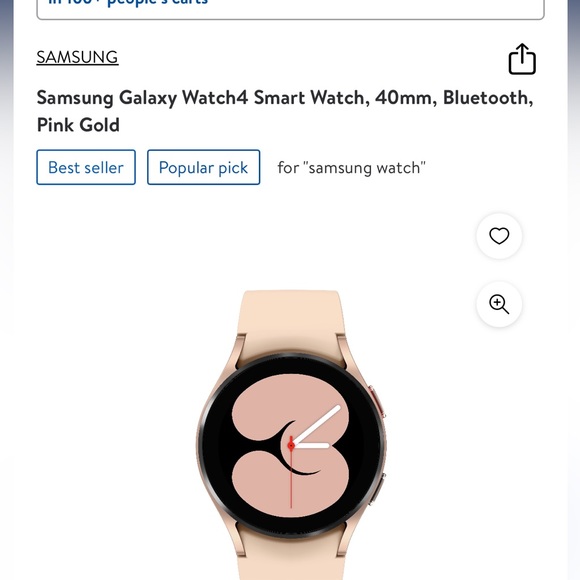Tap the share icon beside the brand
This screenshot has width=580, height=580.
[522, 59]
